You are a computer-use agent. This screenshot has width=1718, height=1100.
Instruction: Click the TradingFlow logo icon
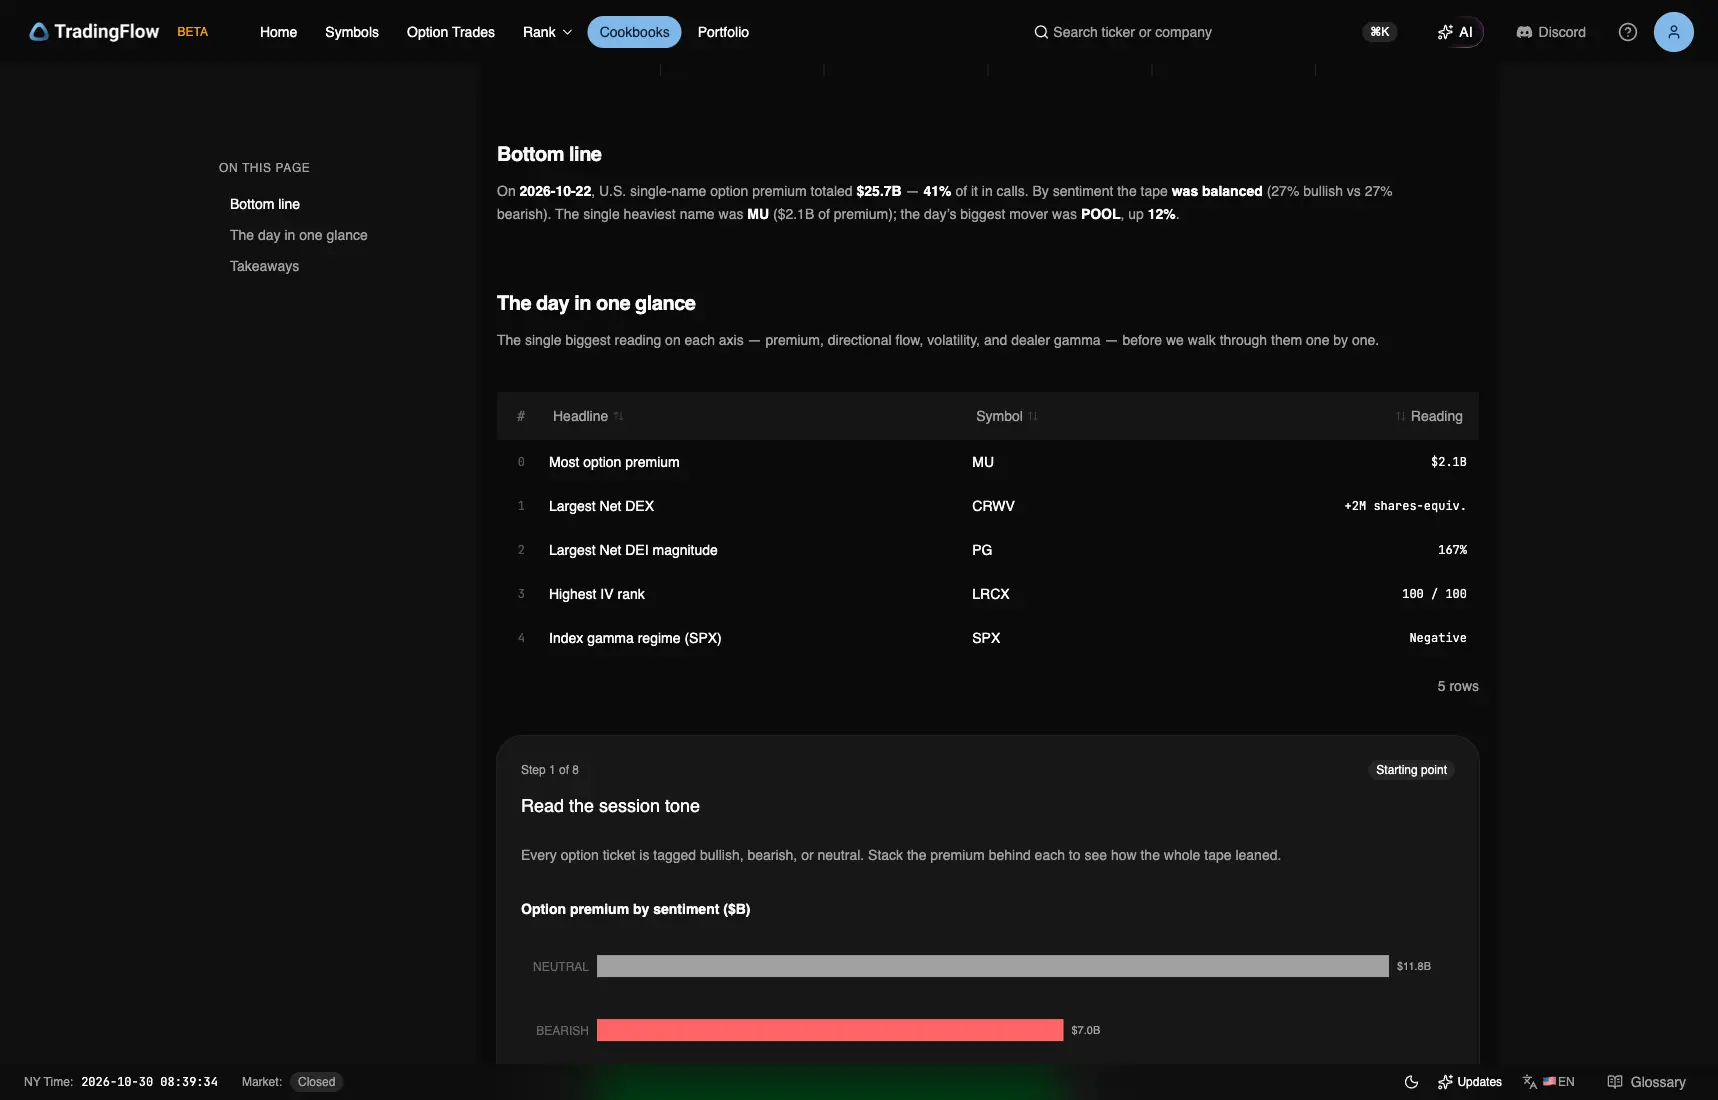click(x=39, y=32)
